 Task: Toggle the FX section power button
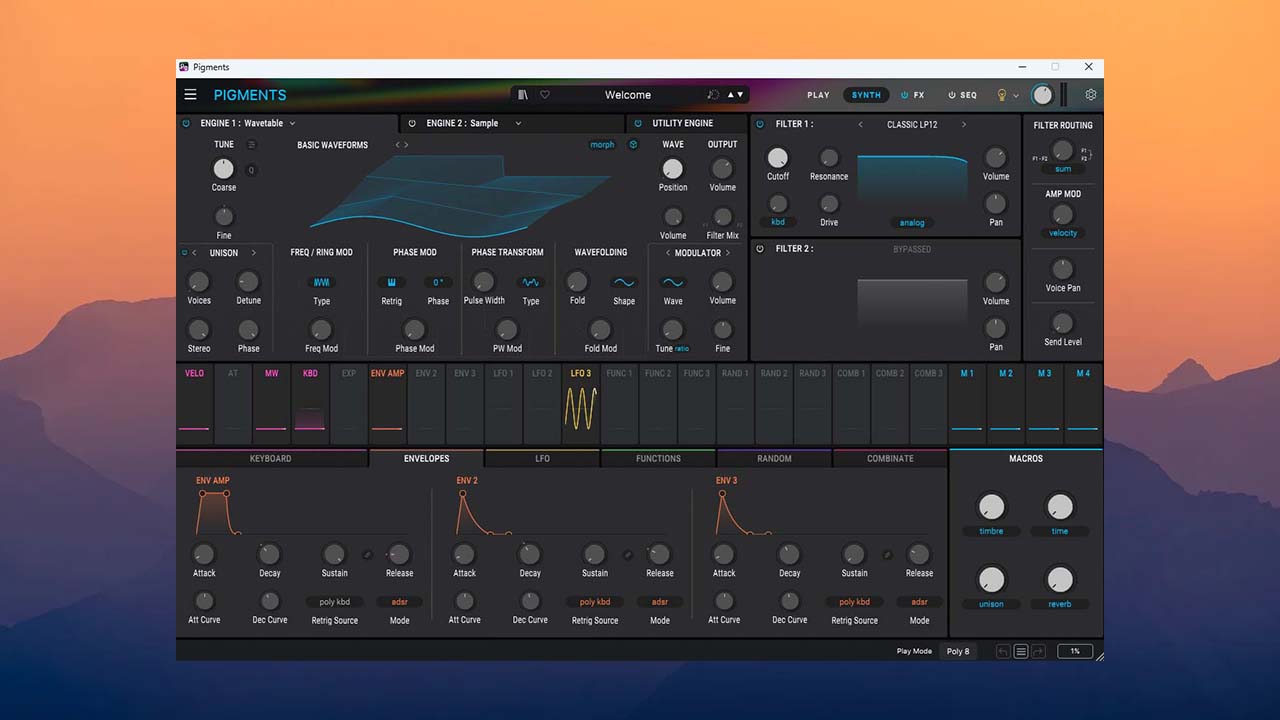[903, 95]
